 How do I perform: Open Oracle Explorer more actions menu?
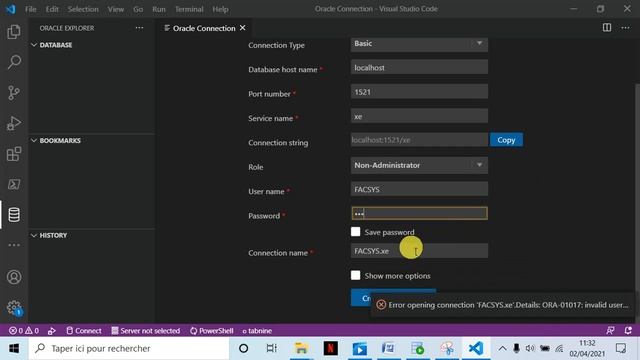click(139, 28)
